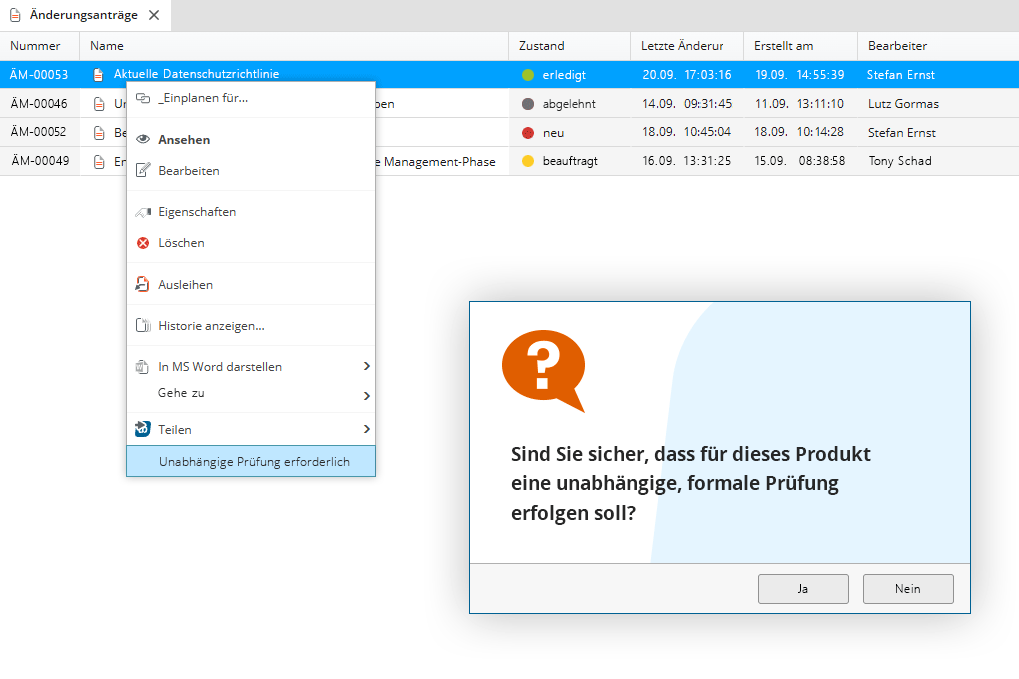Screen dimensions: 1019x679
Task: Click the eye icon next to Ansehen
Action: tap(142, 140)
